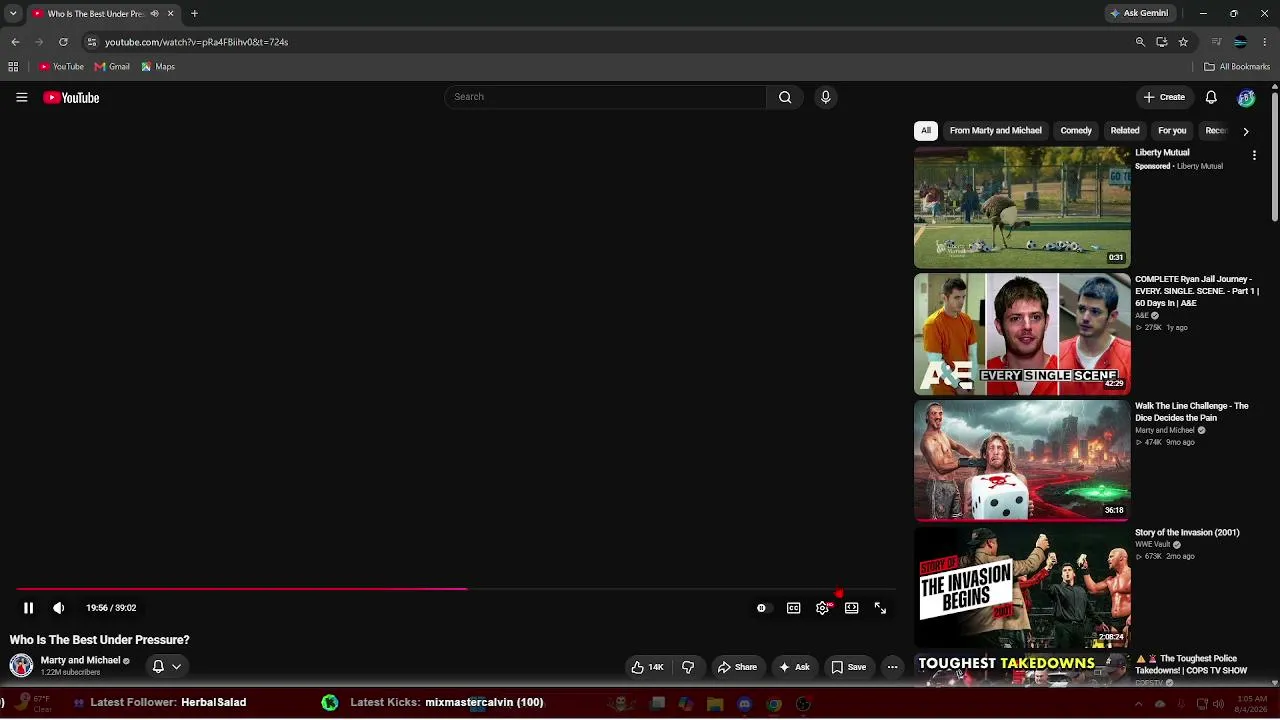The height and width of the screenshot is (720, 1280).
Task: Close the YouTube browser tab
Action: click(170, 13)
